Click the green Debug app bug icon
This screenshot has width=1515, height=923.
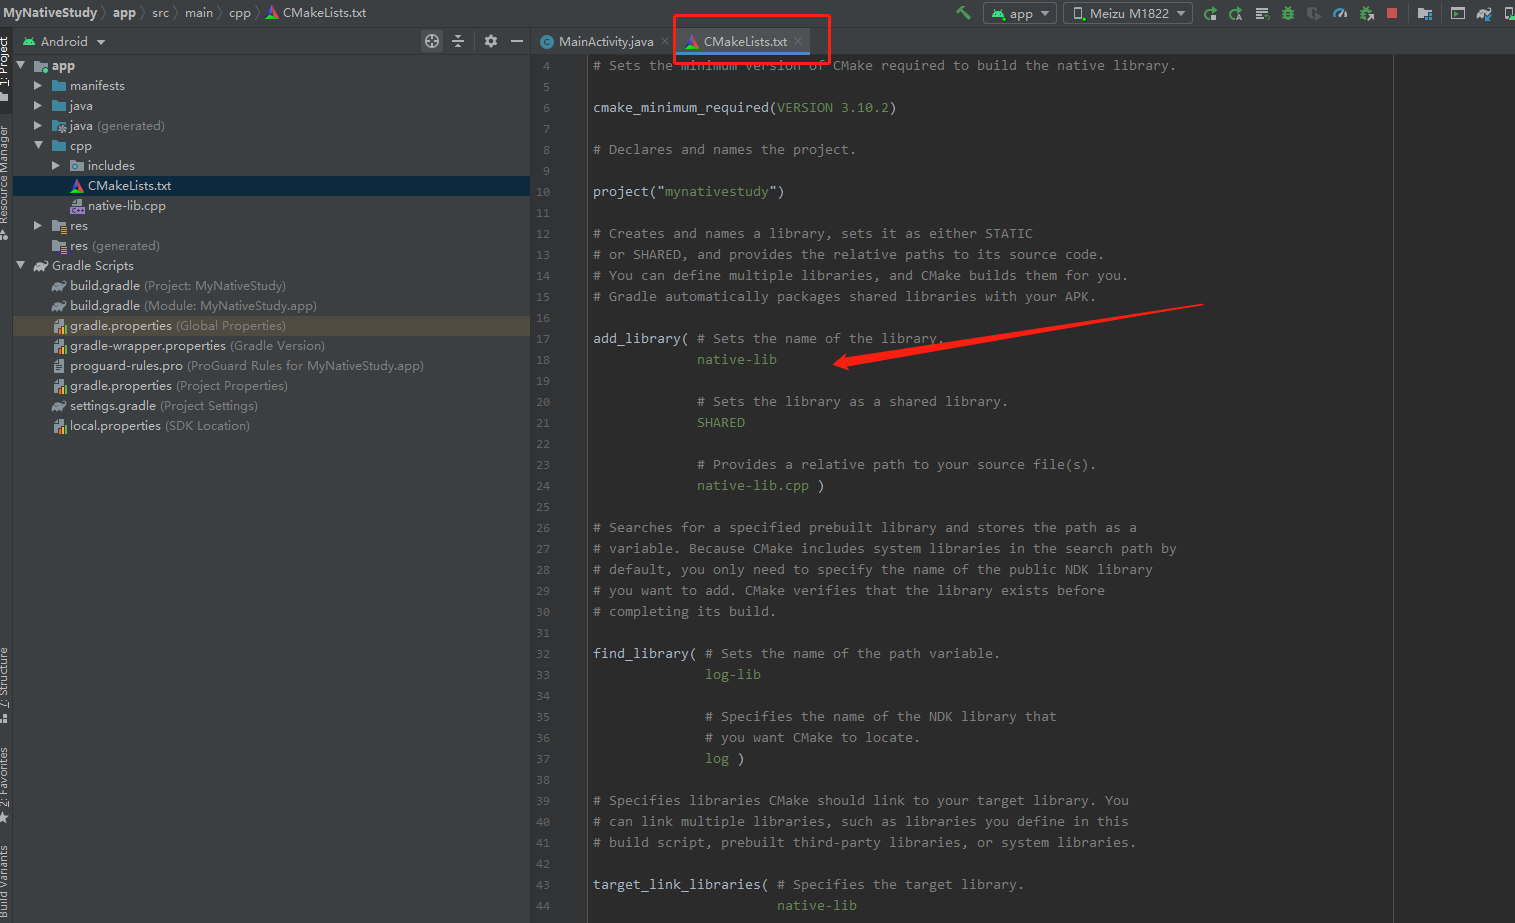(x=1288, y=13)
